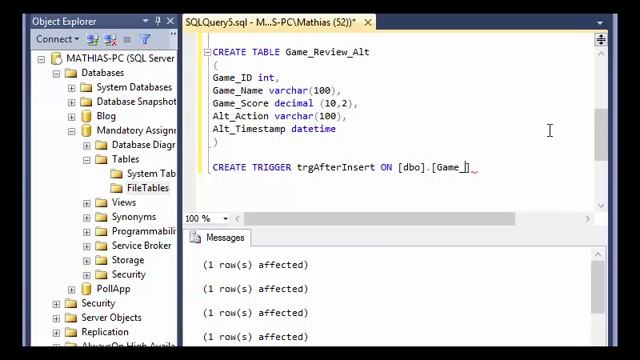Select the FileTables folder
The width and height of the screenshot is (640, 360).
tap(147, 188)
